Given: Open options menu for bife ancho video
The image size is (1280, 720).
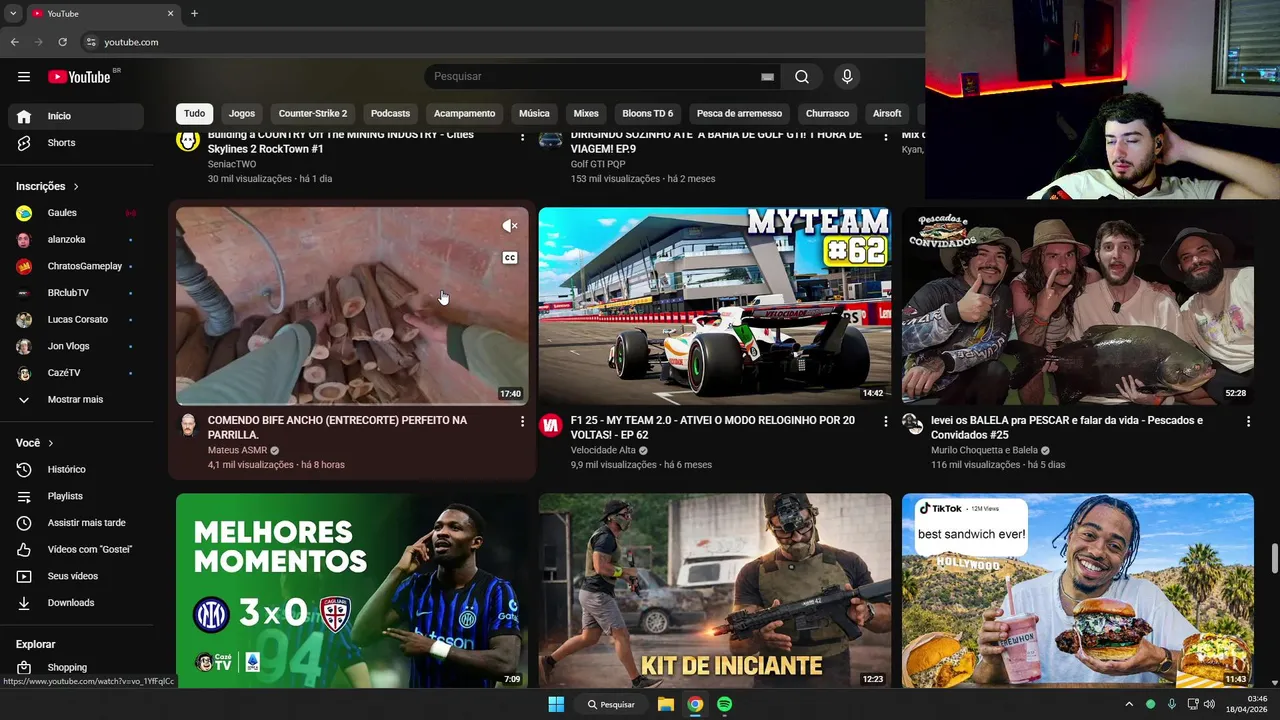Looking at the screenshot, I should click(522, 422).
